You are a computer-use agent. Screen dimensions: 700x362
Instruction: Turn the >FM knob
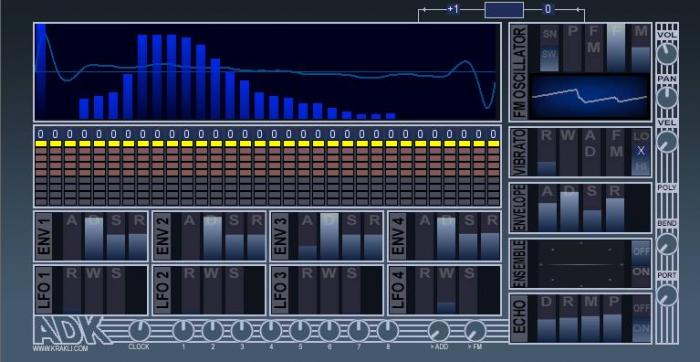(475, 331)
